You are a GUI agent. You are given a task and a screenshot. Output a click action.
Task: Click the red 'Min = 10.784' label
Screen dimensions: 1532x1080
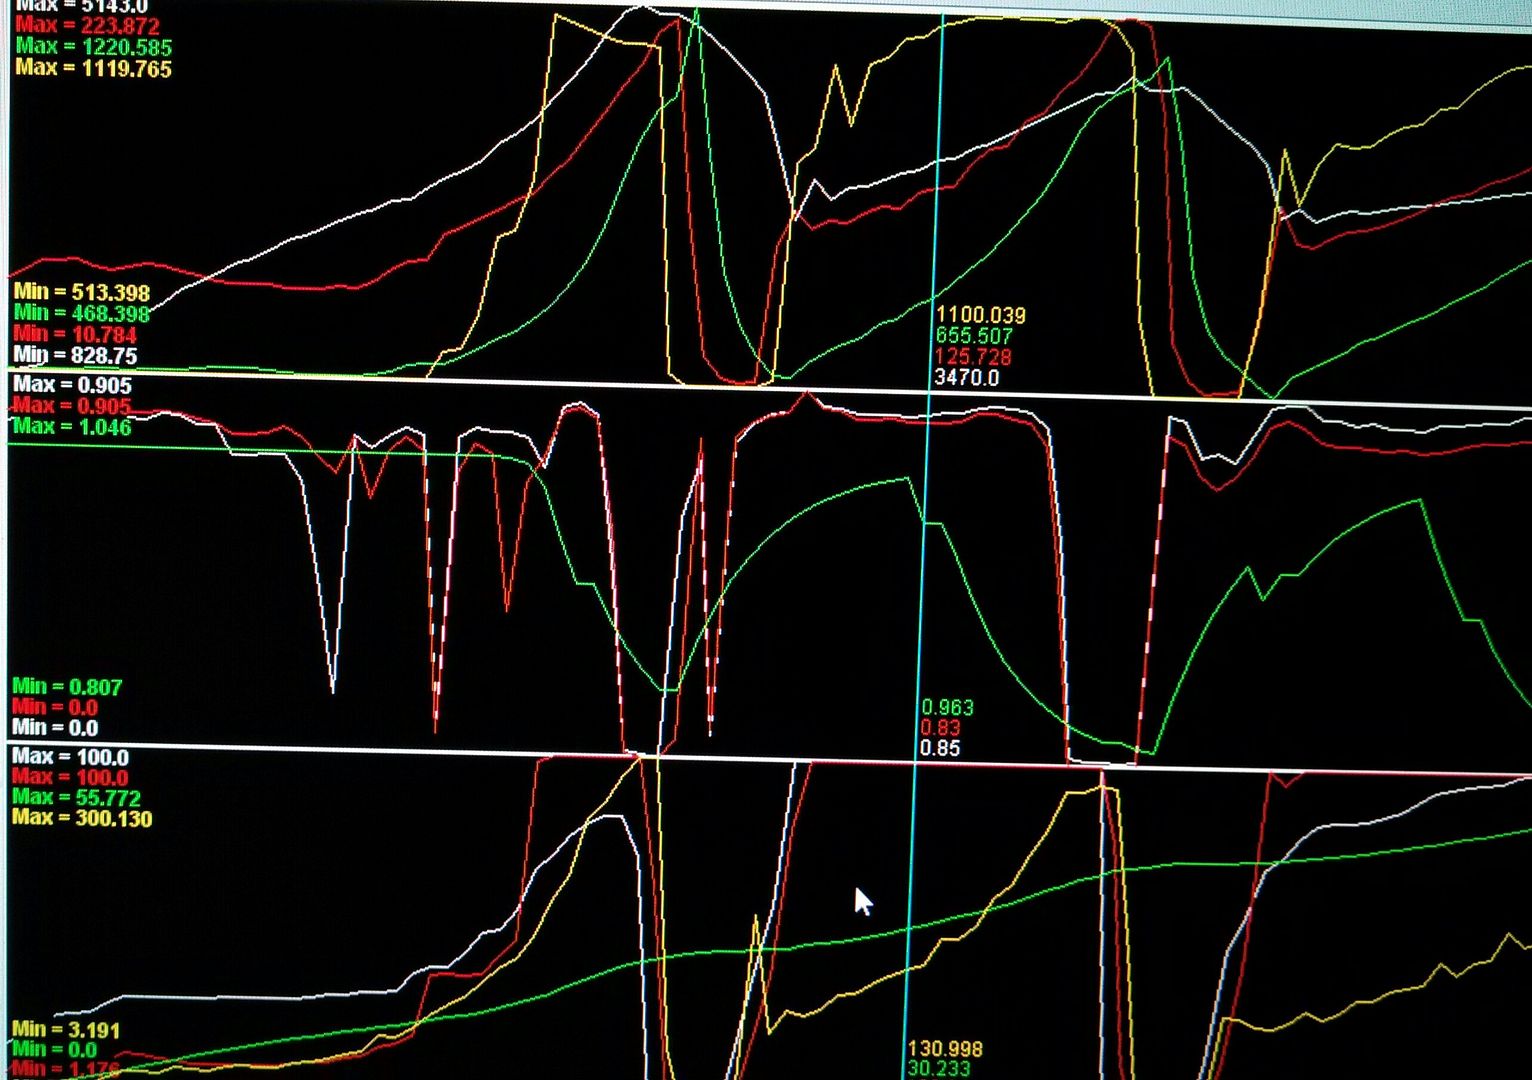(75, 334)
